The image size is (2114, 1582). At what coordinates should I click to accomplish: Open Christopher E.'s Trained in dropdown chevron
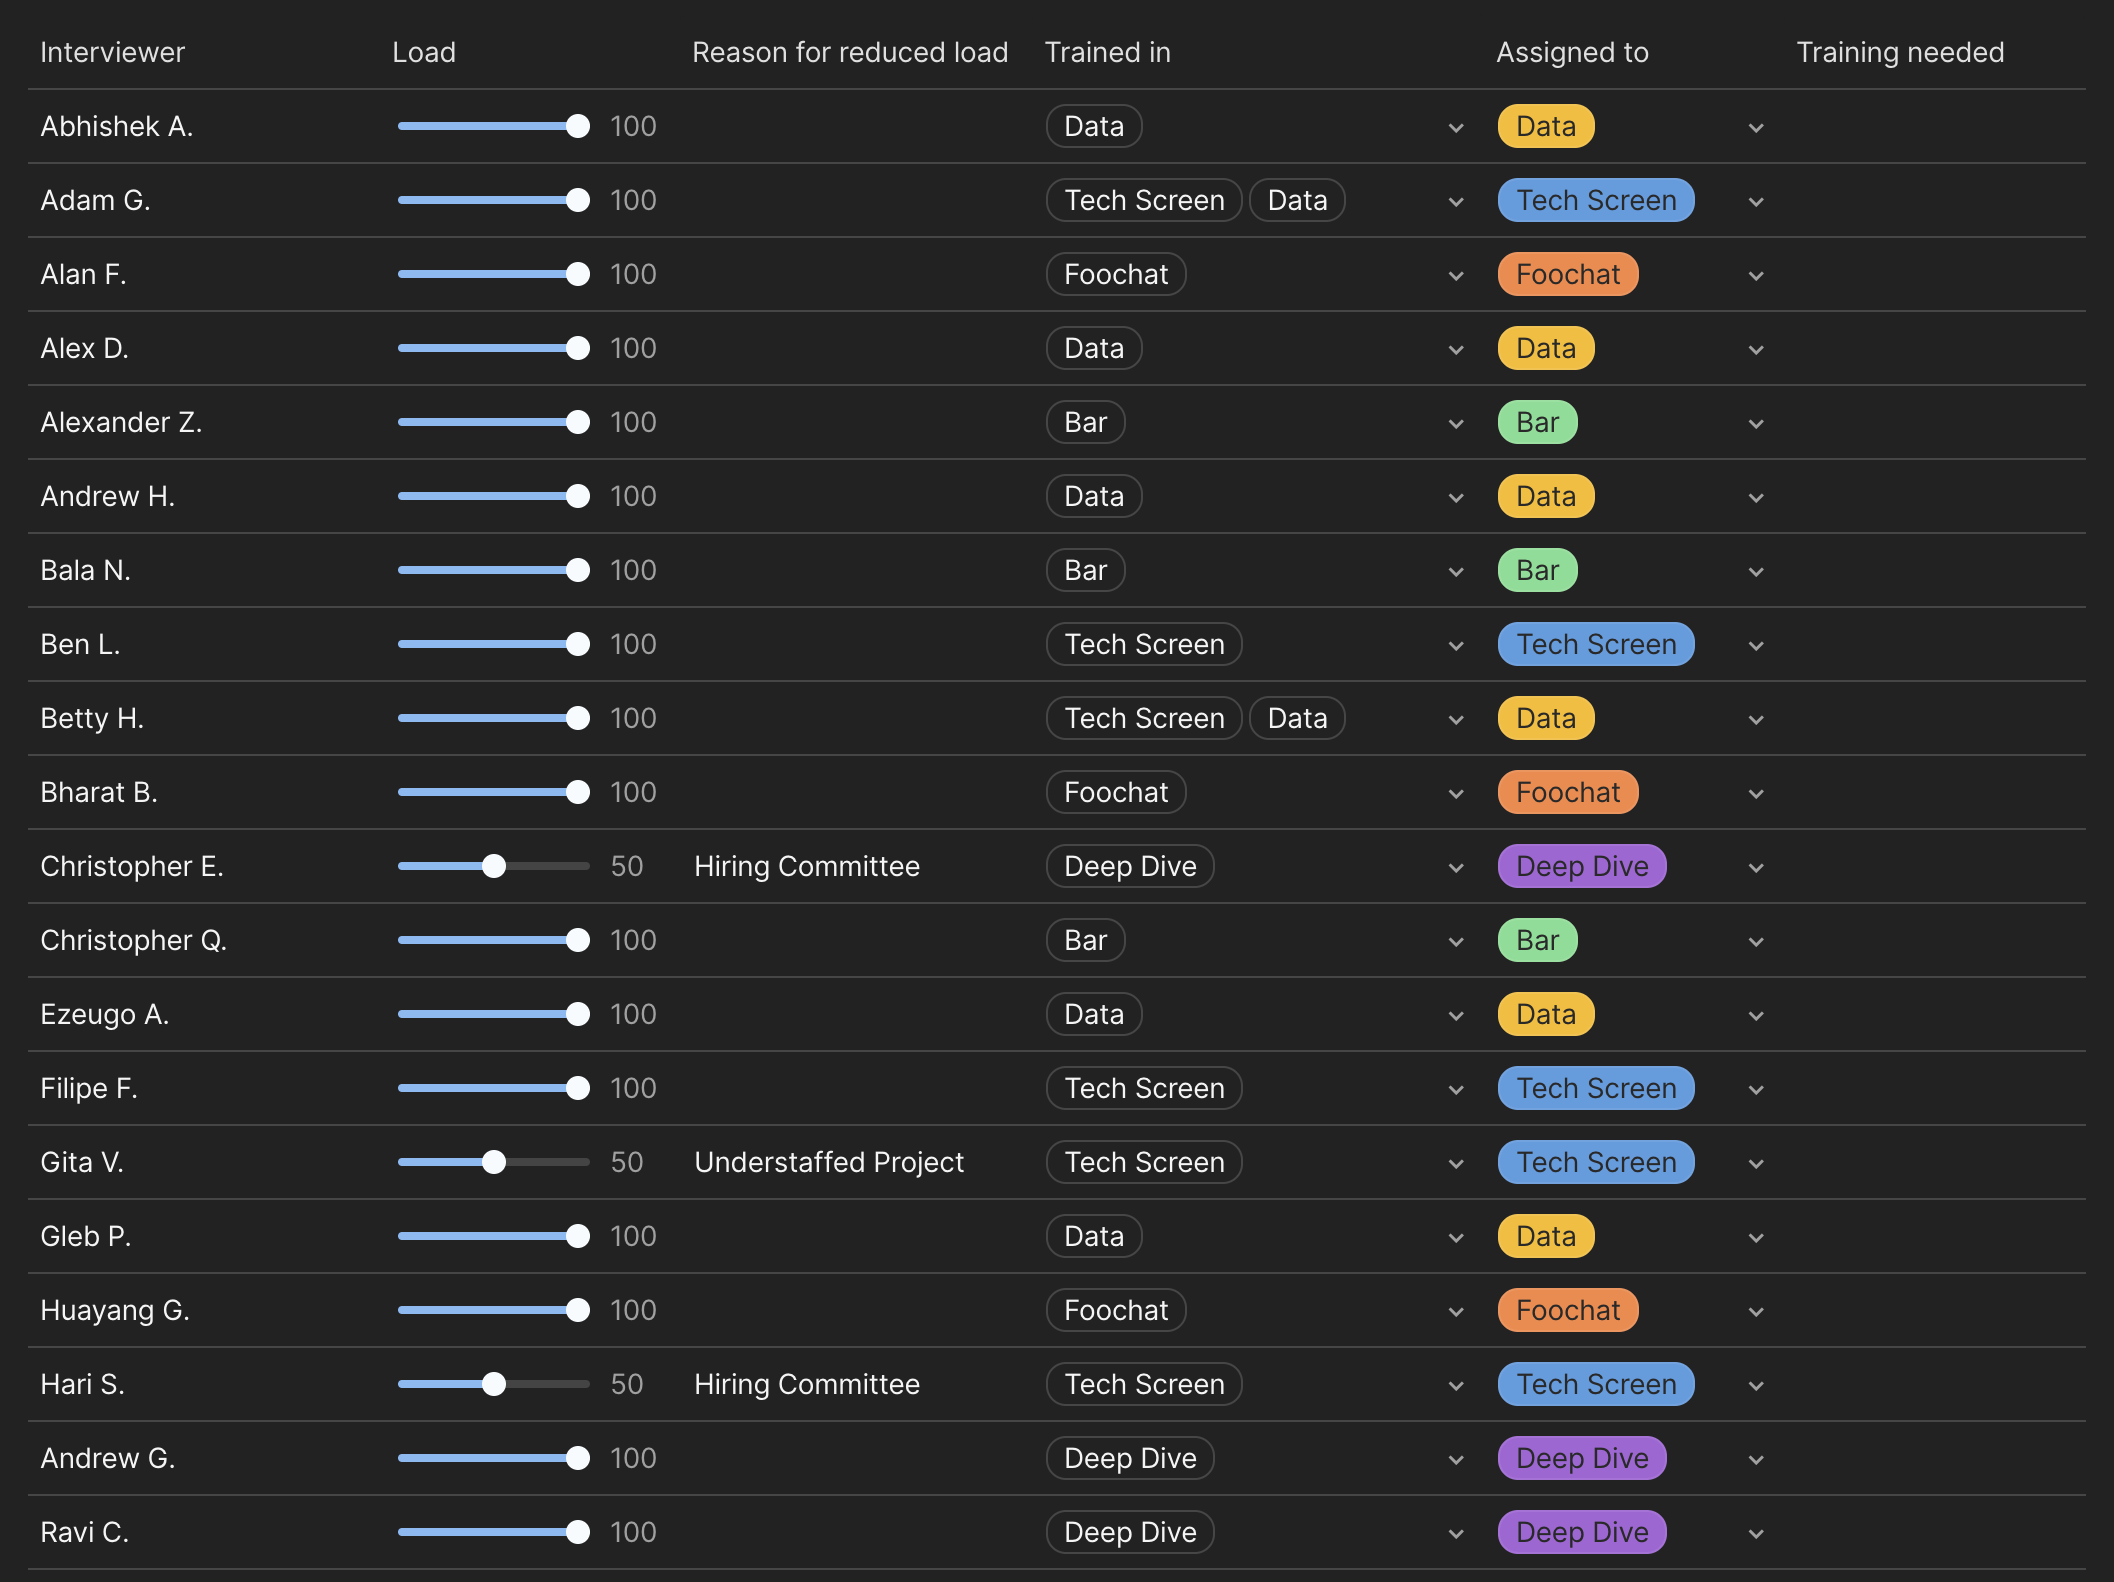[1456, 868]
